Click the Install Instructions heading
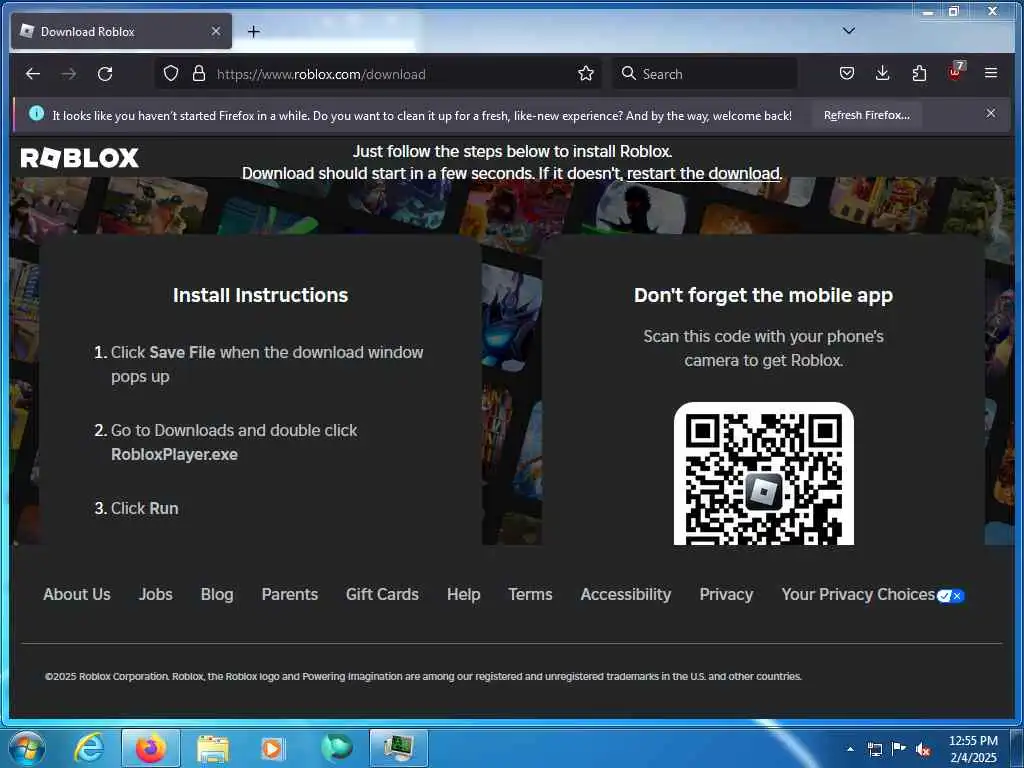The width and height of the screenshot is (1024, 768). coord(261,295)
